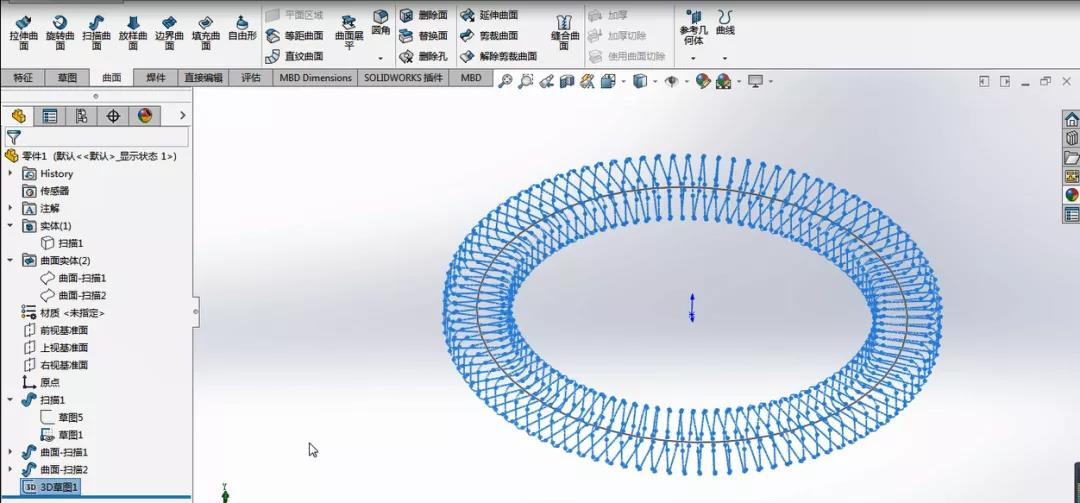Toggle the hide/show items eye icon
The width and height of the screenshot is (1080, 503).
pos(672,81)
